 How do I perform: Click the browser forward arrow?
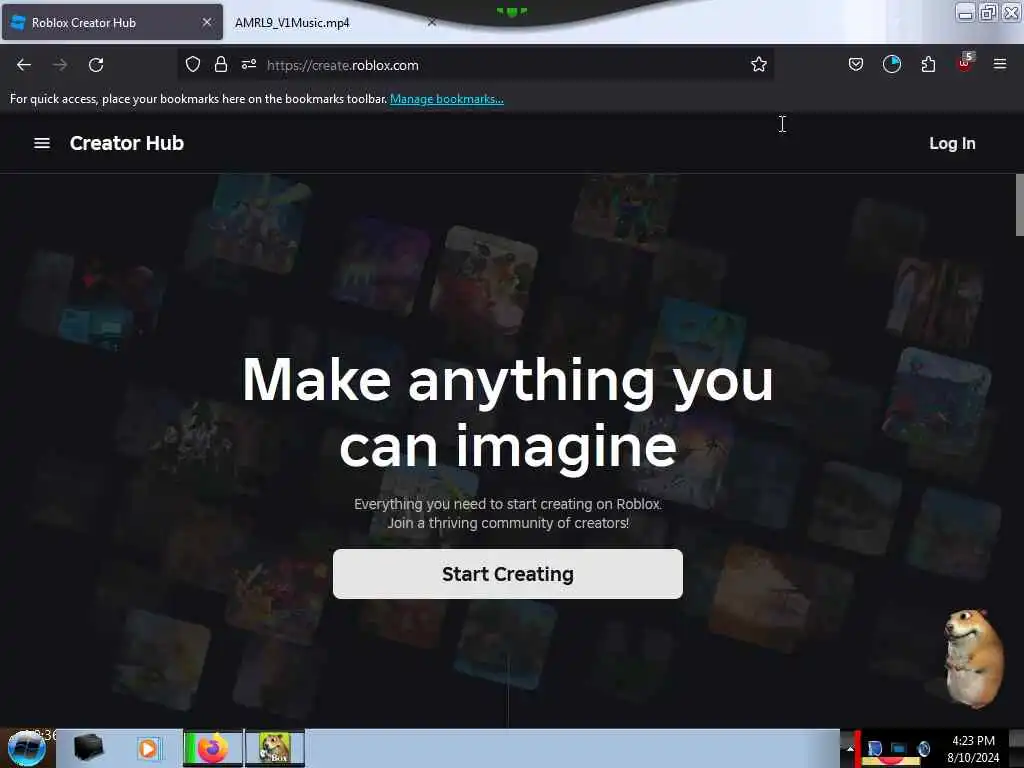point(60,65)
